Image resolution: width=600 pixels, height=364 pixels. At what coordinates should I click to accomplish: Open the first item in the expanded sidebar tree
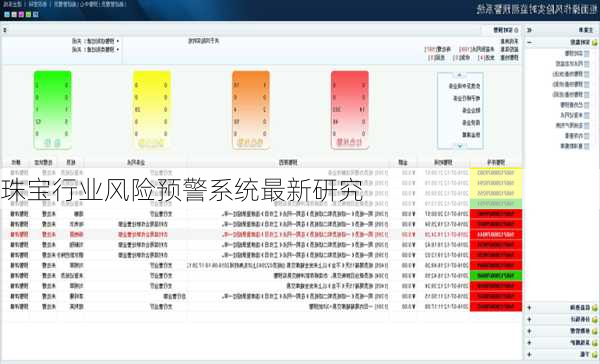point(577,54)
